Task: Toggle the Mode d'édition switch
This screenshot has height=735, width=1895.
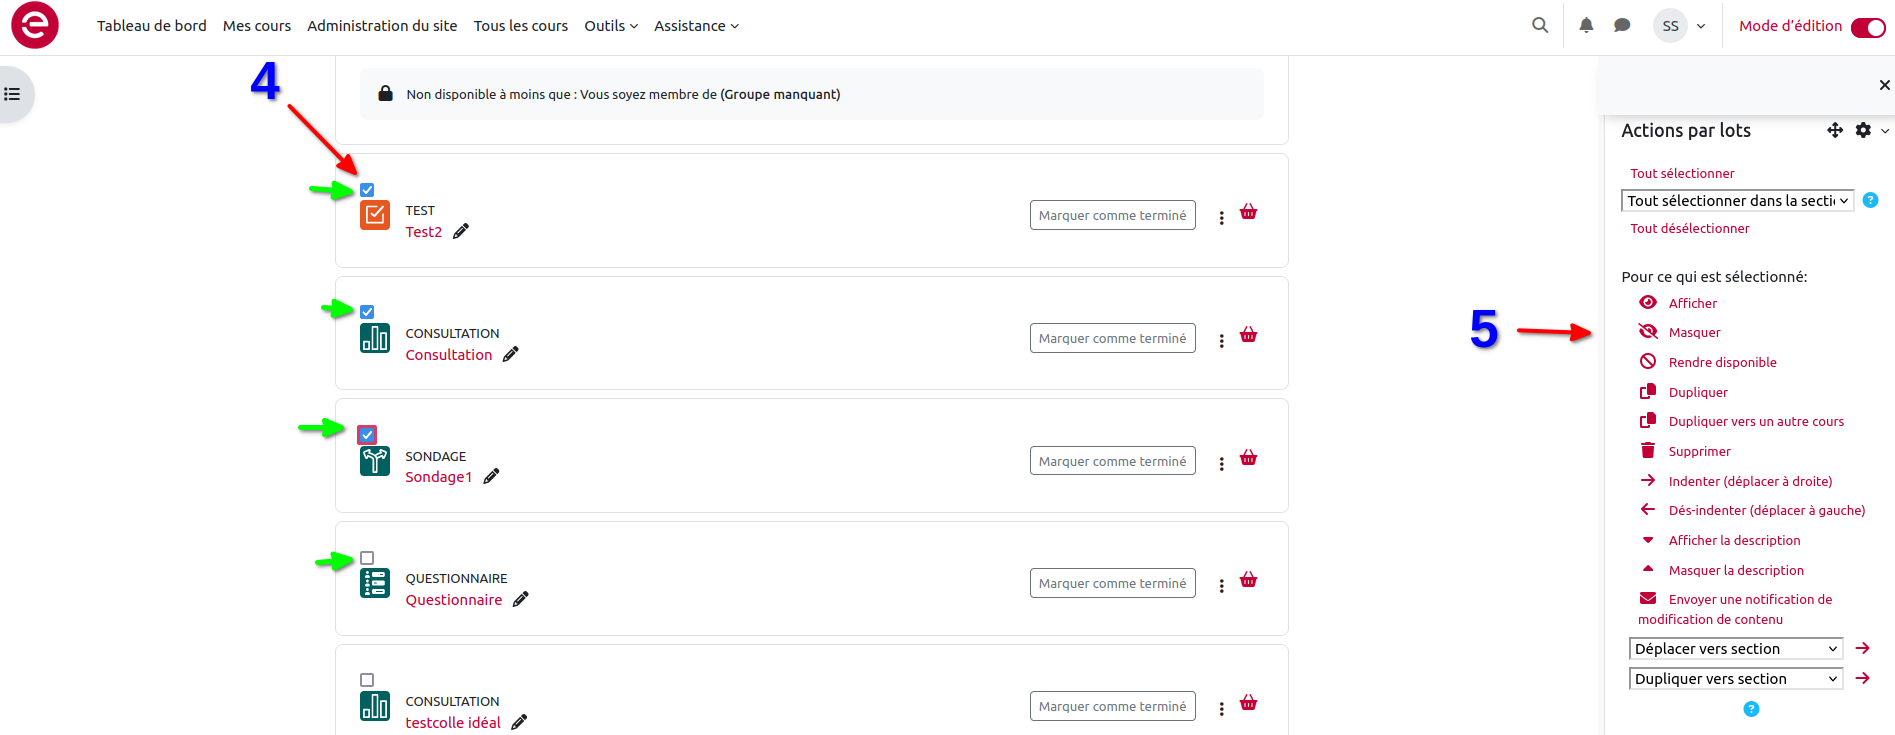Action: (1867, 27)
